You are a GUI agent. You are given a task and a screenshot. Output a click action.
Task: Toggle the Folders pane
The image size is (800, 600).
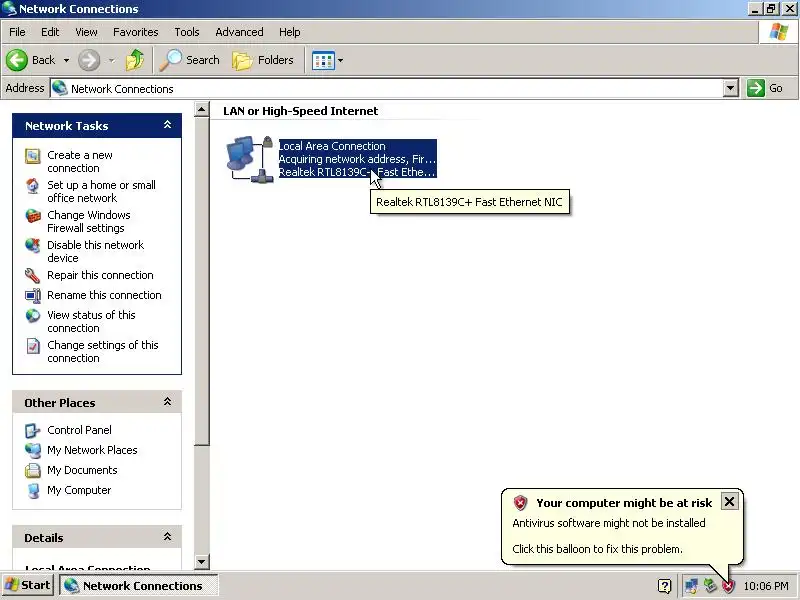pos(263,60)
